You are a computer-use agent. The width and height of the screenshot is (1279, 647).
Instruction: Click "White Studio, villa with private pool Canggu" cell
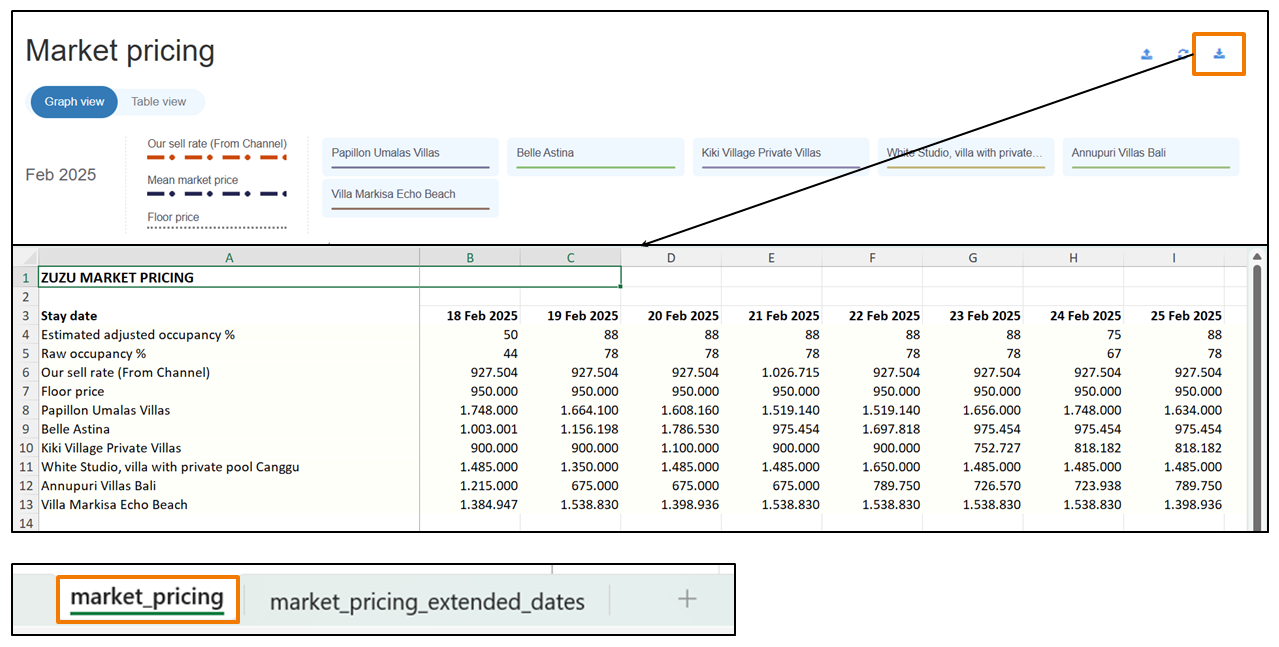[x=229, y=467]
